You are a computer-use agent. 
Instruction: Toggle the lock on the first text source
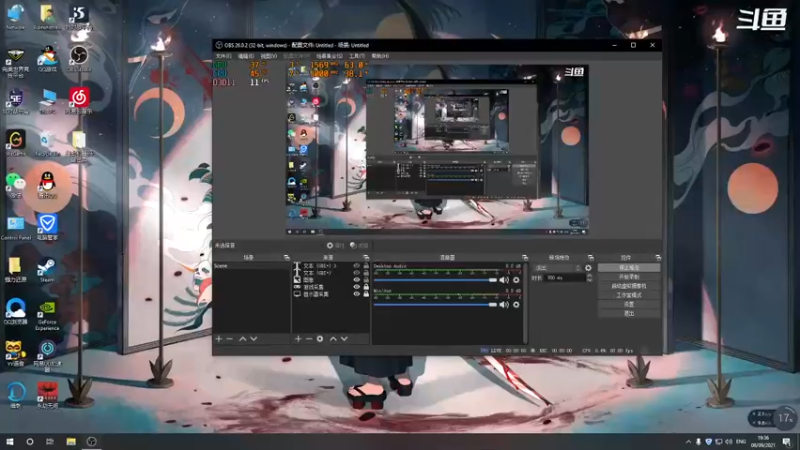366,266
